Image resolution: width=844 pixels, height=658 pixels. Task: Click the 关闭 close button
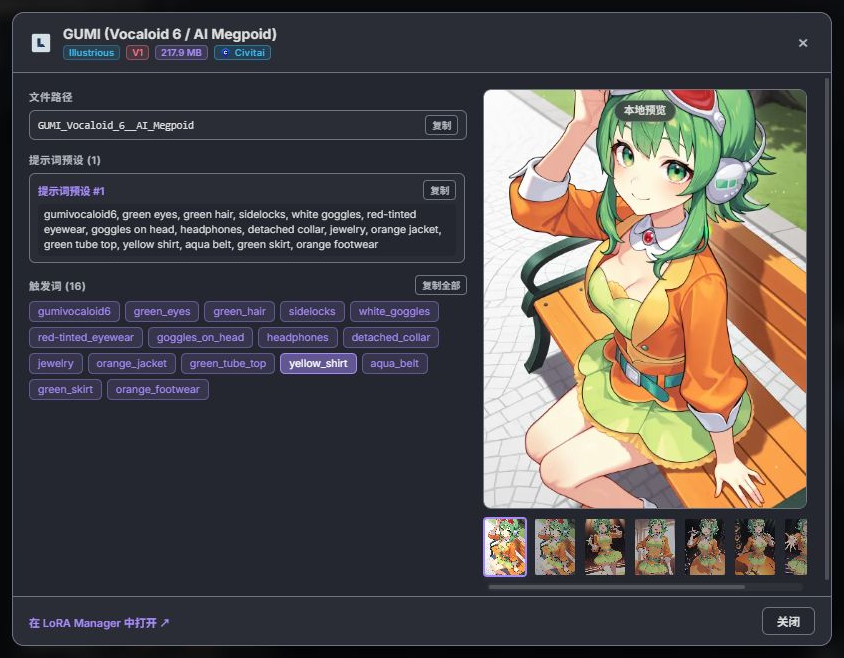(x=788, y=622)
